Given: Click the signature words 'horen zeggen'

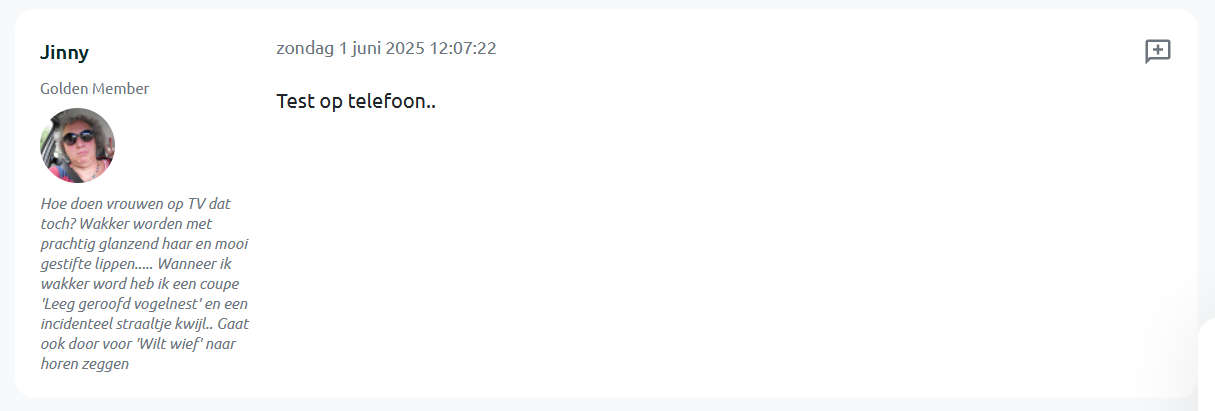Looking at the screenshot, I should [85, 364].
